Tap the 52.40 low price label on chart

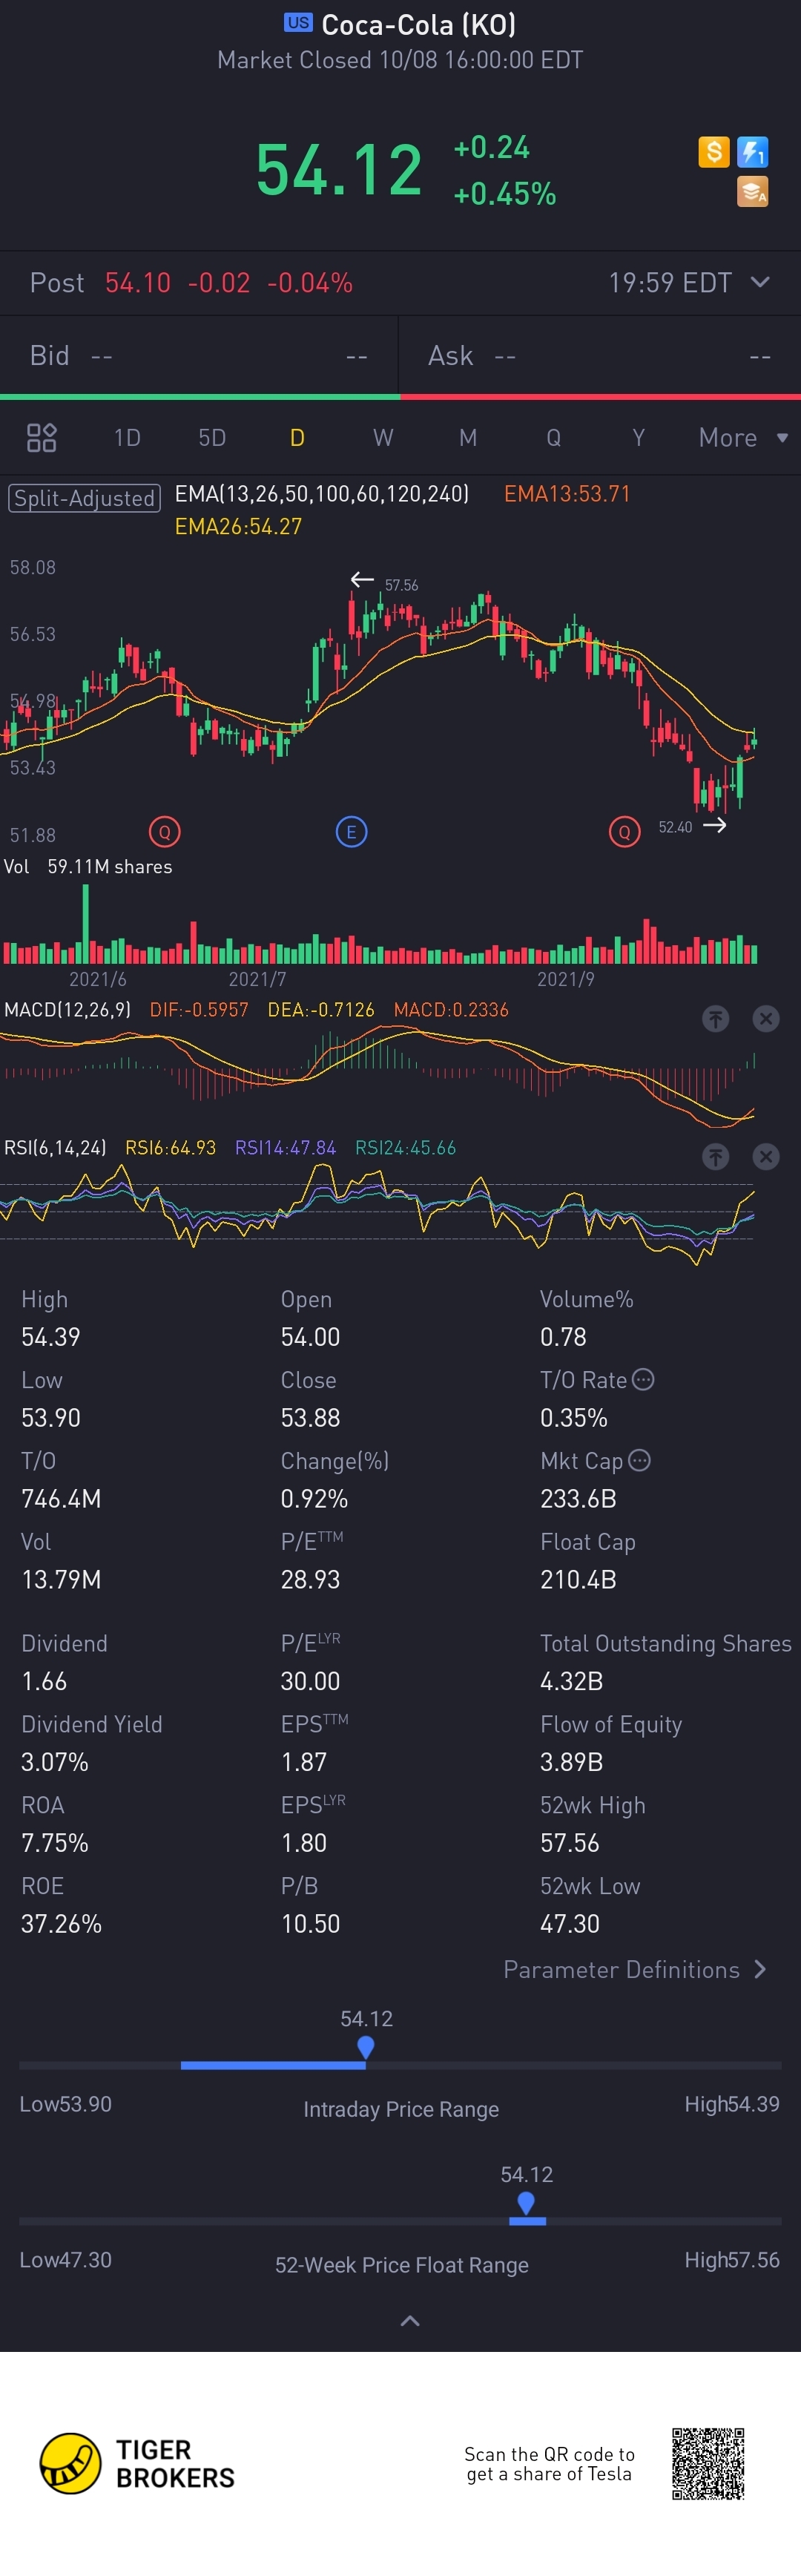coord(675,827)
